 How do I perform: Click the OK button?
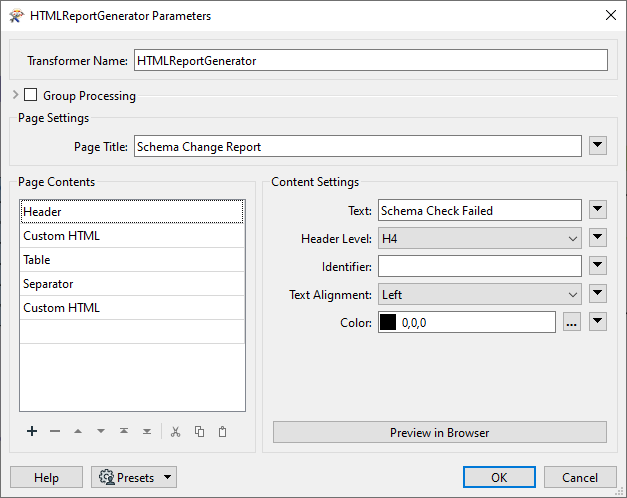[499, 477]
